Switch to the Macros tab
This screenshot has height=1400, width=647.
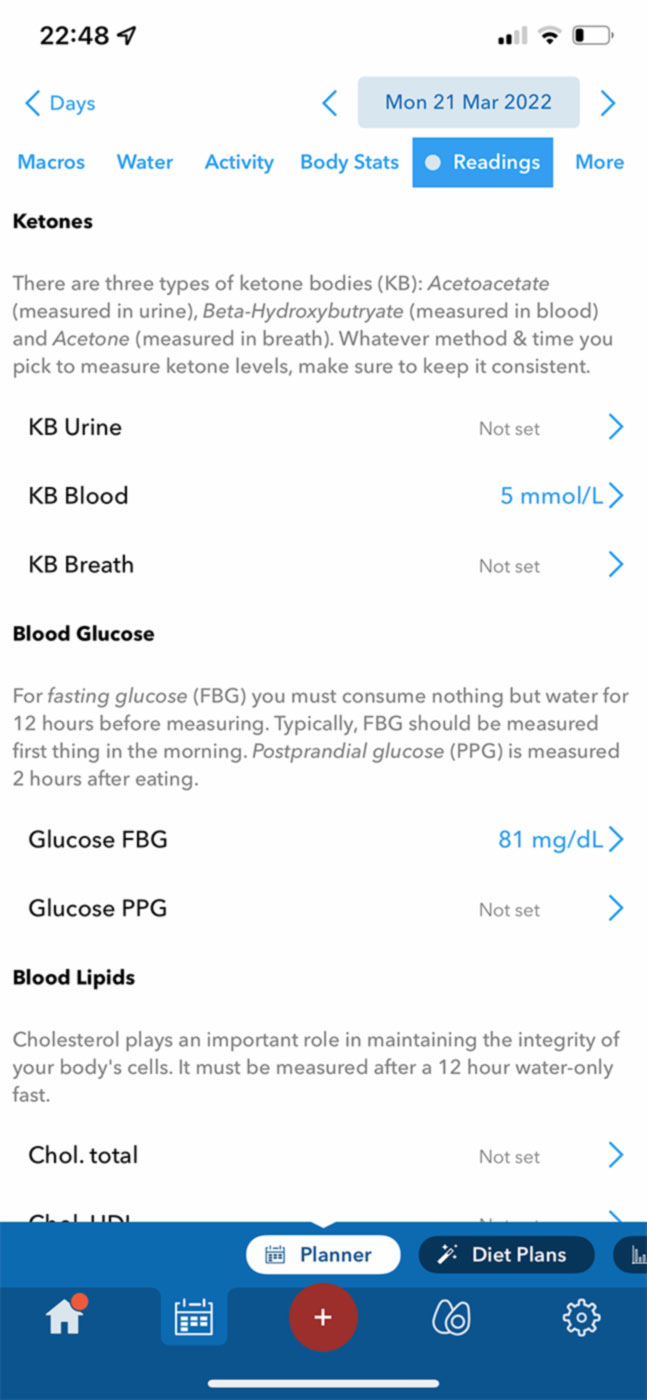51,162
